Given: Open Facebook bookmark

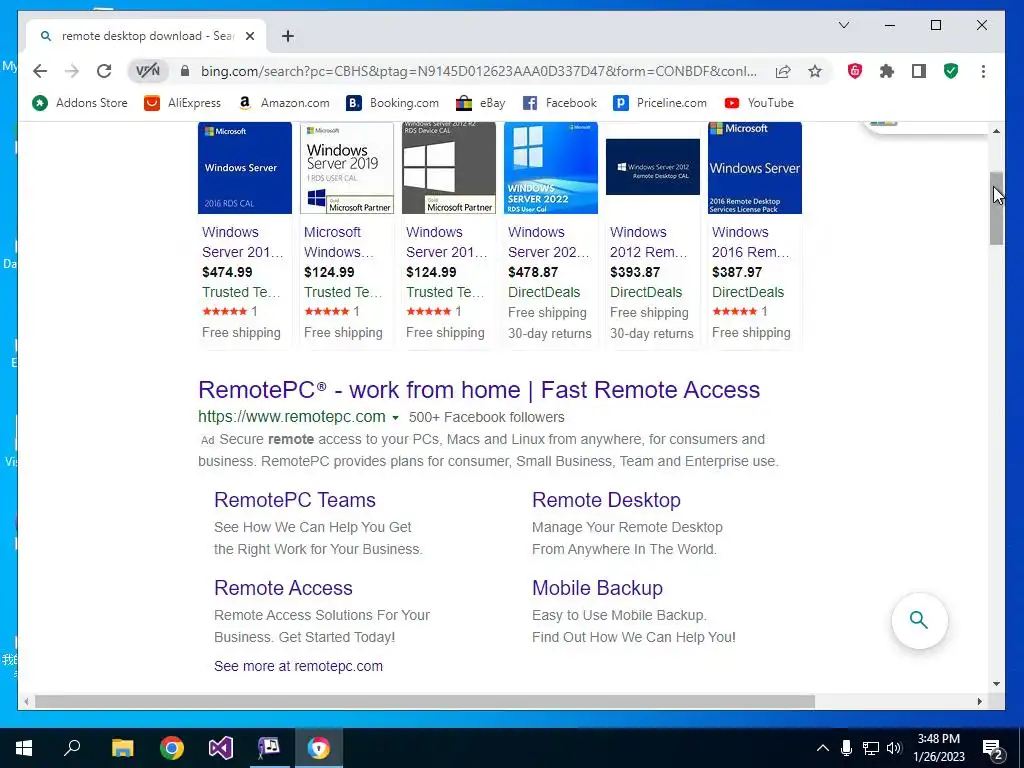Looking at the screenshot, I should point(560,103).
